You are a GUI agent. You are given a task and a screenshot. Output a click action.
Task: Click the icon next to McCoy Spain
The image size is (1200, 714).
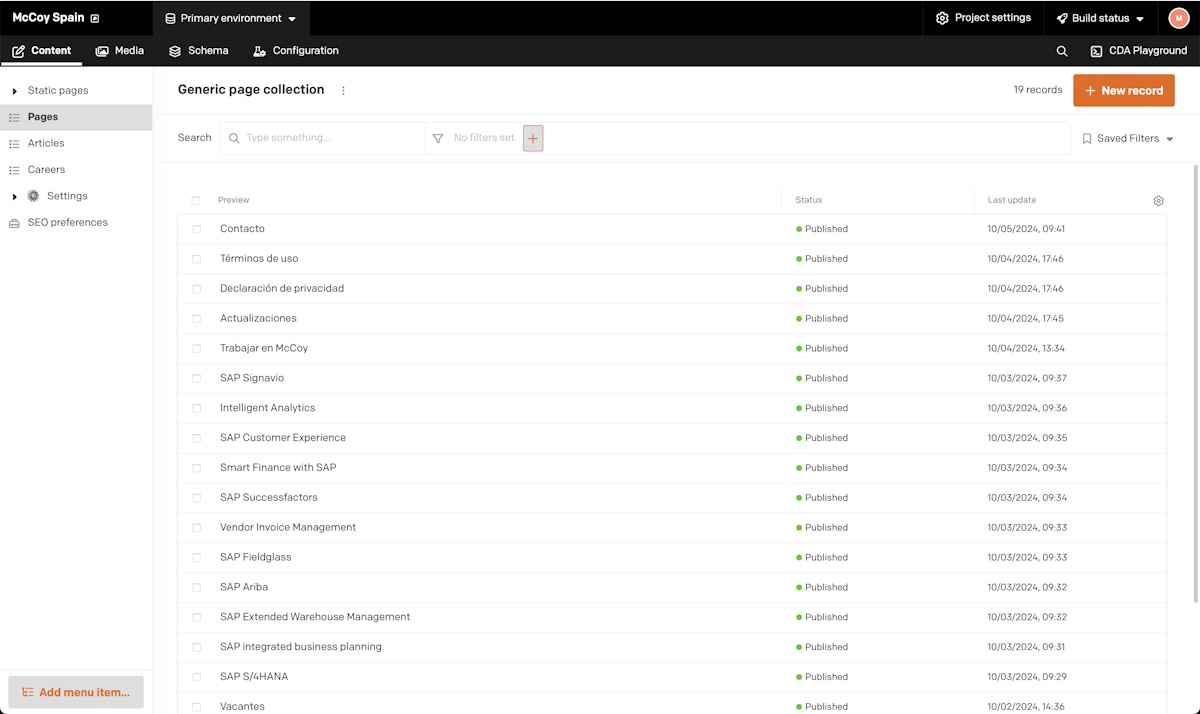tap(95, 19)
